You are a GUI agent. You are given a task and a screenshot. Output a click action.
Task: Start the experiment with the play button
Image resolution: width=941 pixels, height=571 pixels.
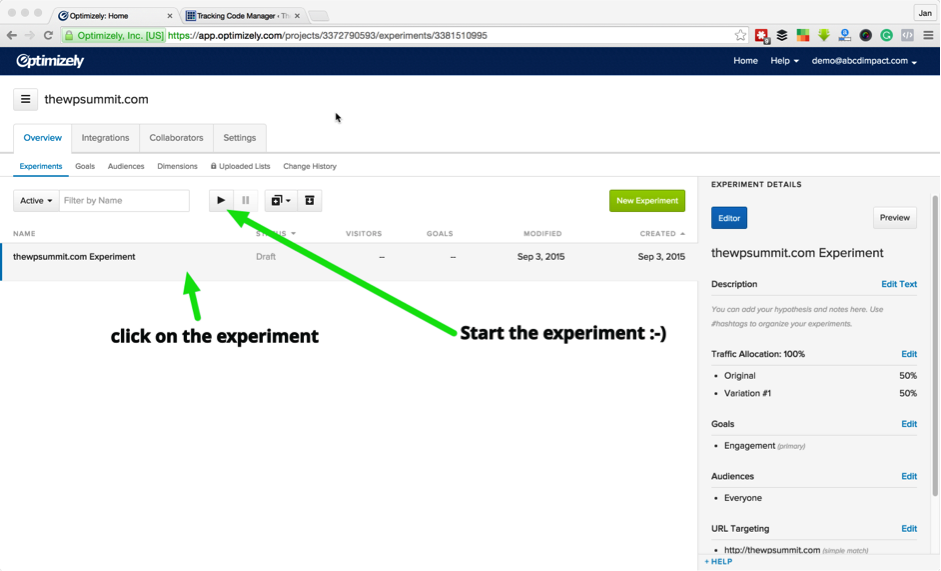221,201
